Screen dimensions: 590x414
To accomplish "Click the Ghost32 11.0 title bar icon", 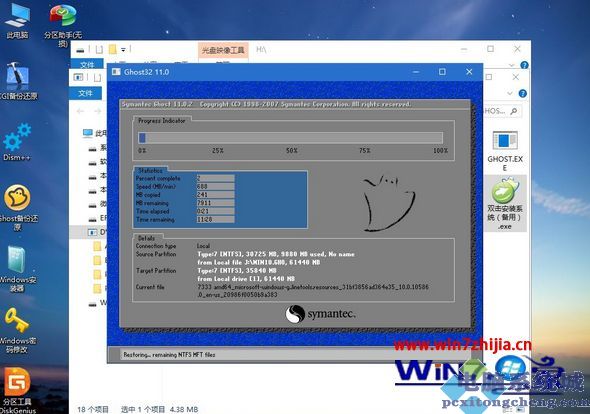I will coord(116,72).
